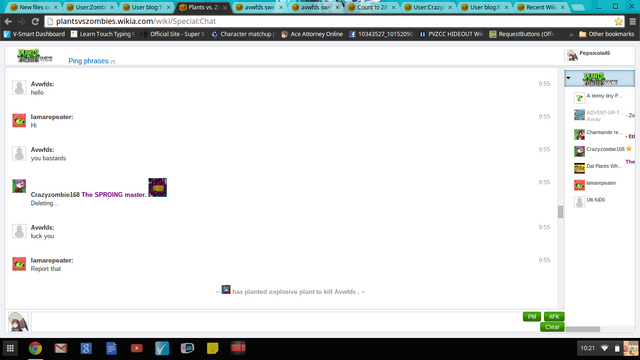Open the yellow sticky note app in the shelf
The image size is (640, 360).
[x=213, y=348]
